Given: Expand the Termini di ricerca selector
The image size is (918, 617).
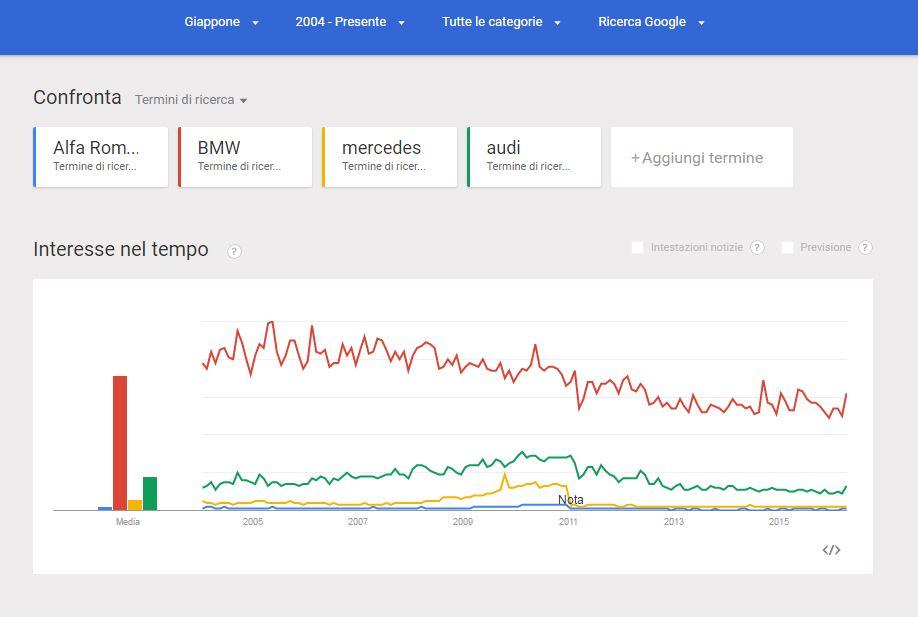Looking at the screenshot, I should click(191, 100).
